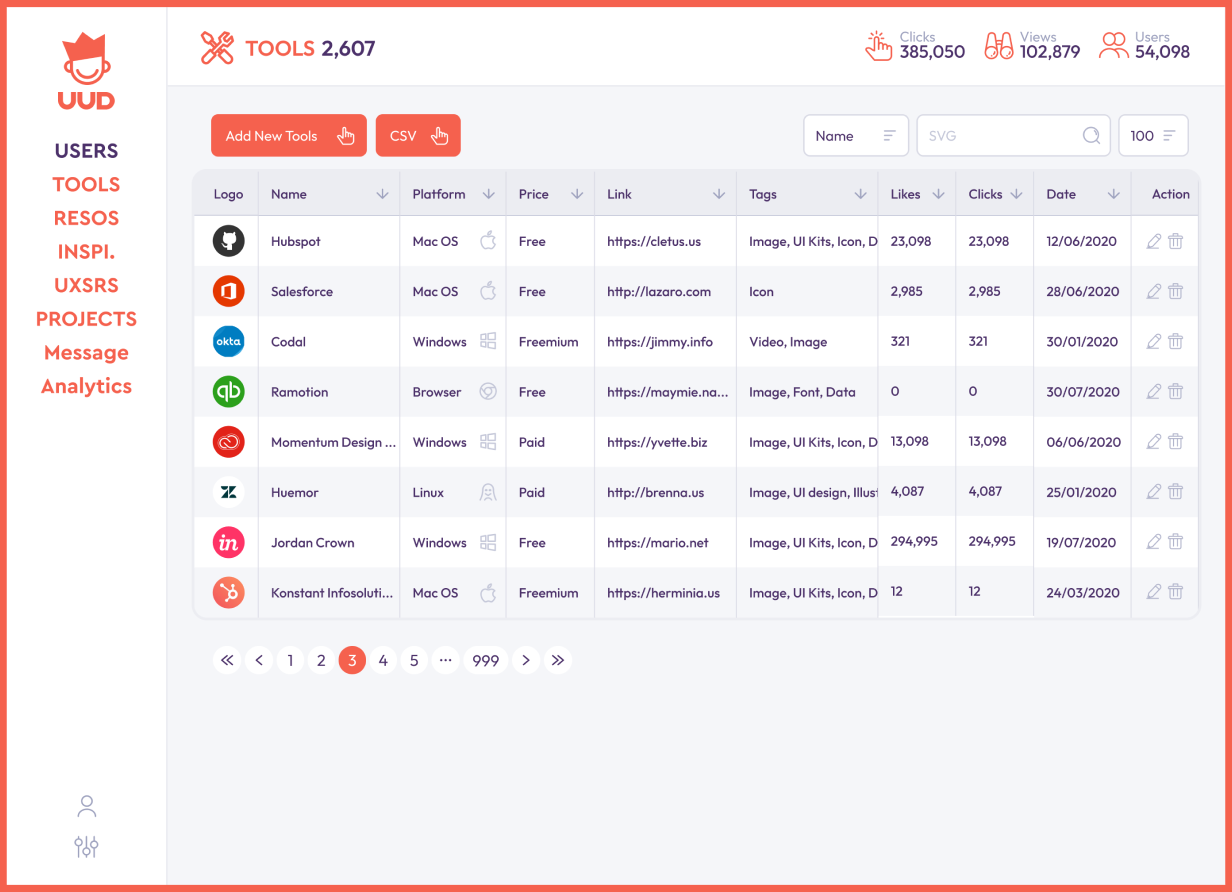The width and height of the screenshot is (1232, 892).
Task: Click the trash icon for Ramotion
Action: click(x=1175, y=392)
